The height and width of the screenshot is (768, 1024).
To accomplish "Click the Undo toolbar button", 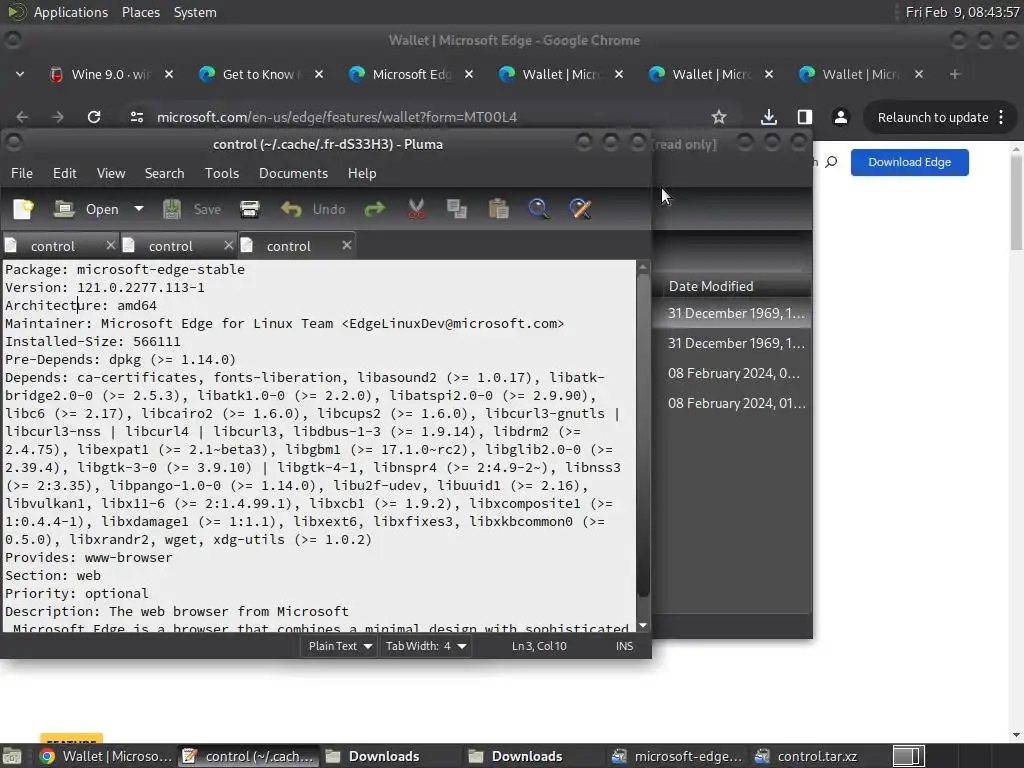I will [x=313, y=209].
